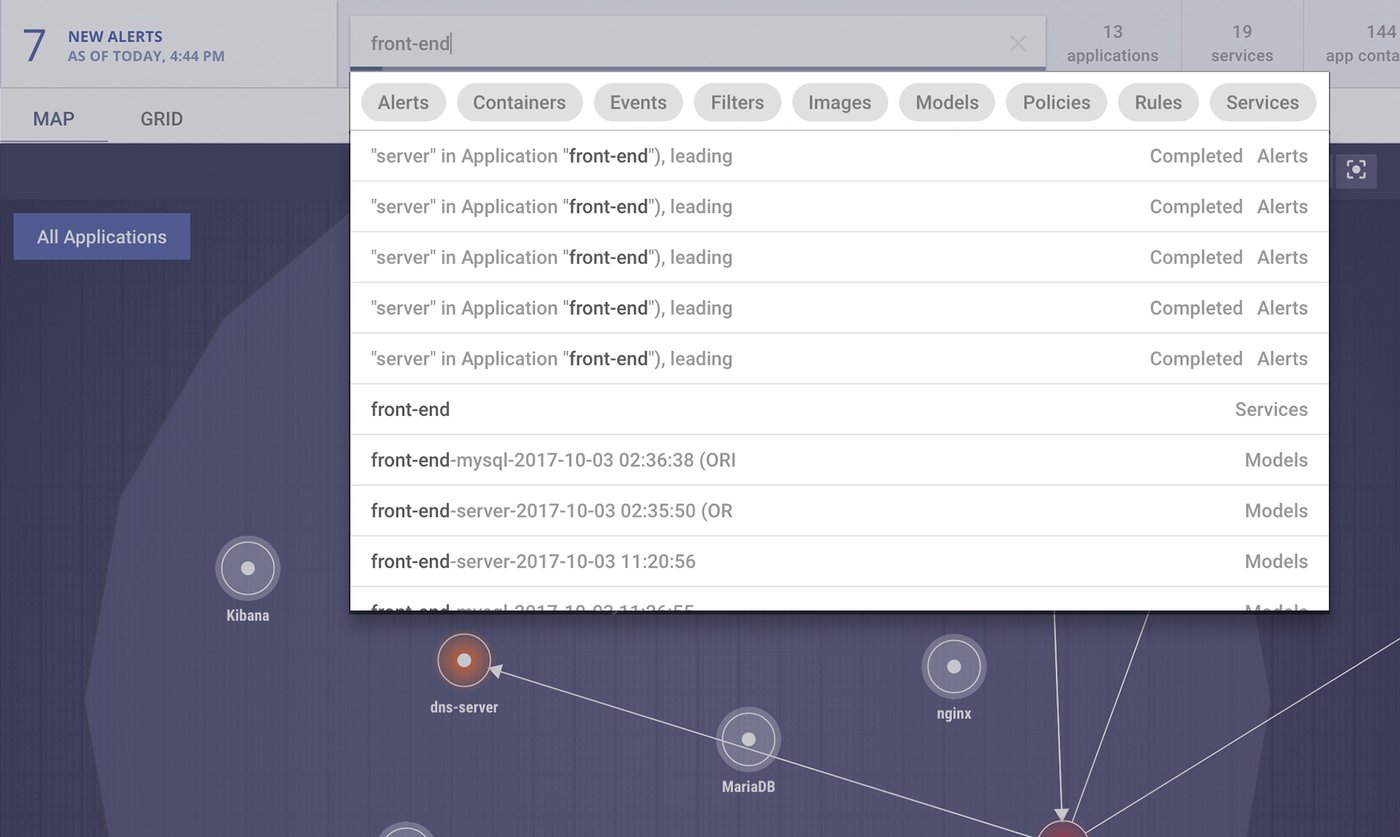Apply the Services filter chip
1400x837 pixels.
[x=1262, y=102]
